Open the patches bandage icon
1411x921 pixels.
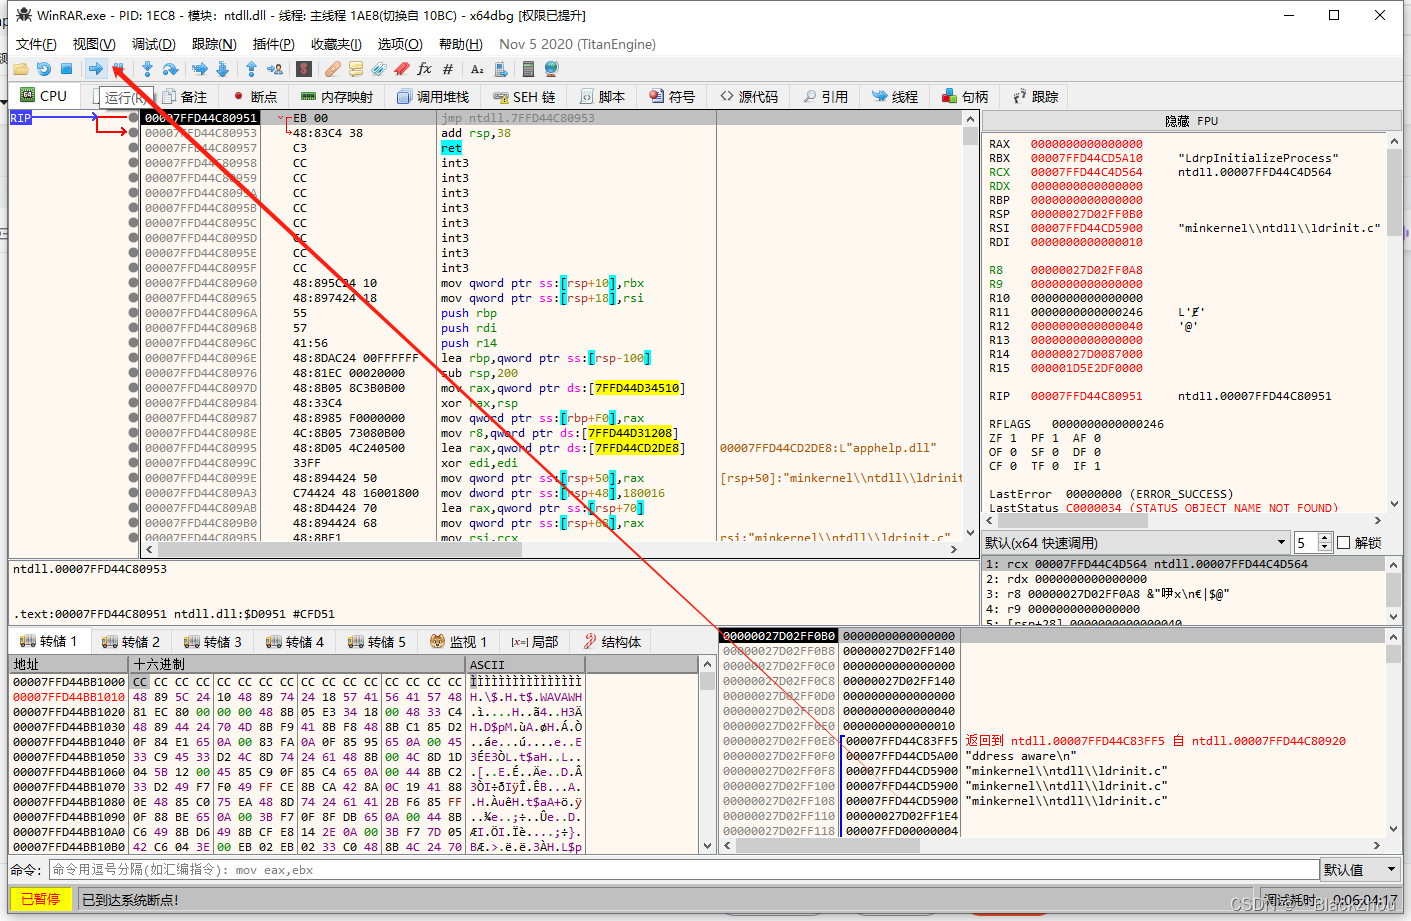(x=333, y=69)
